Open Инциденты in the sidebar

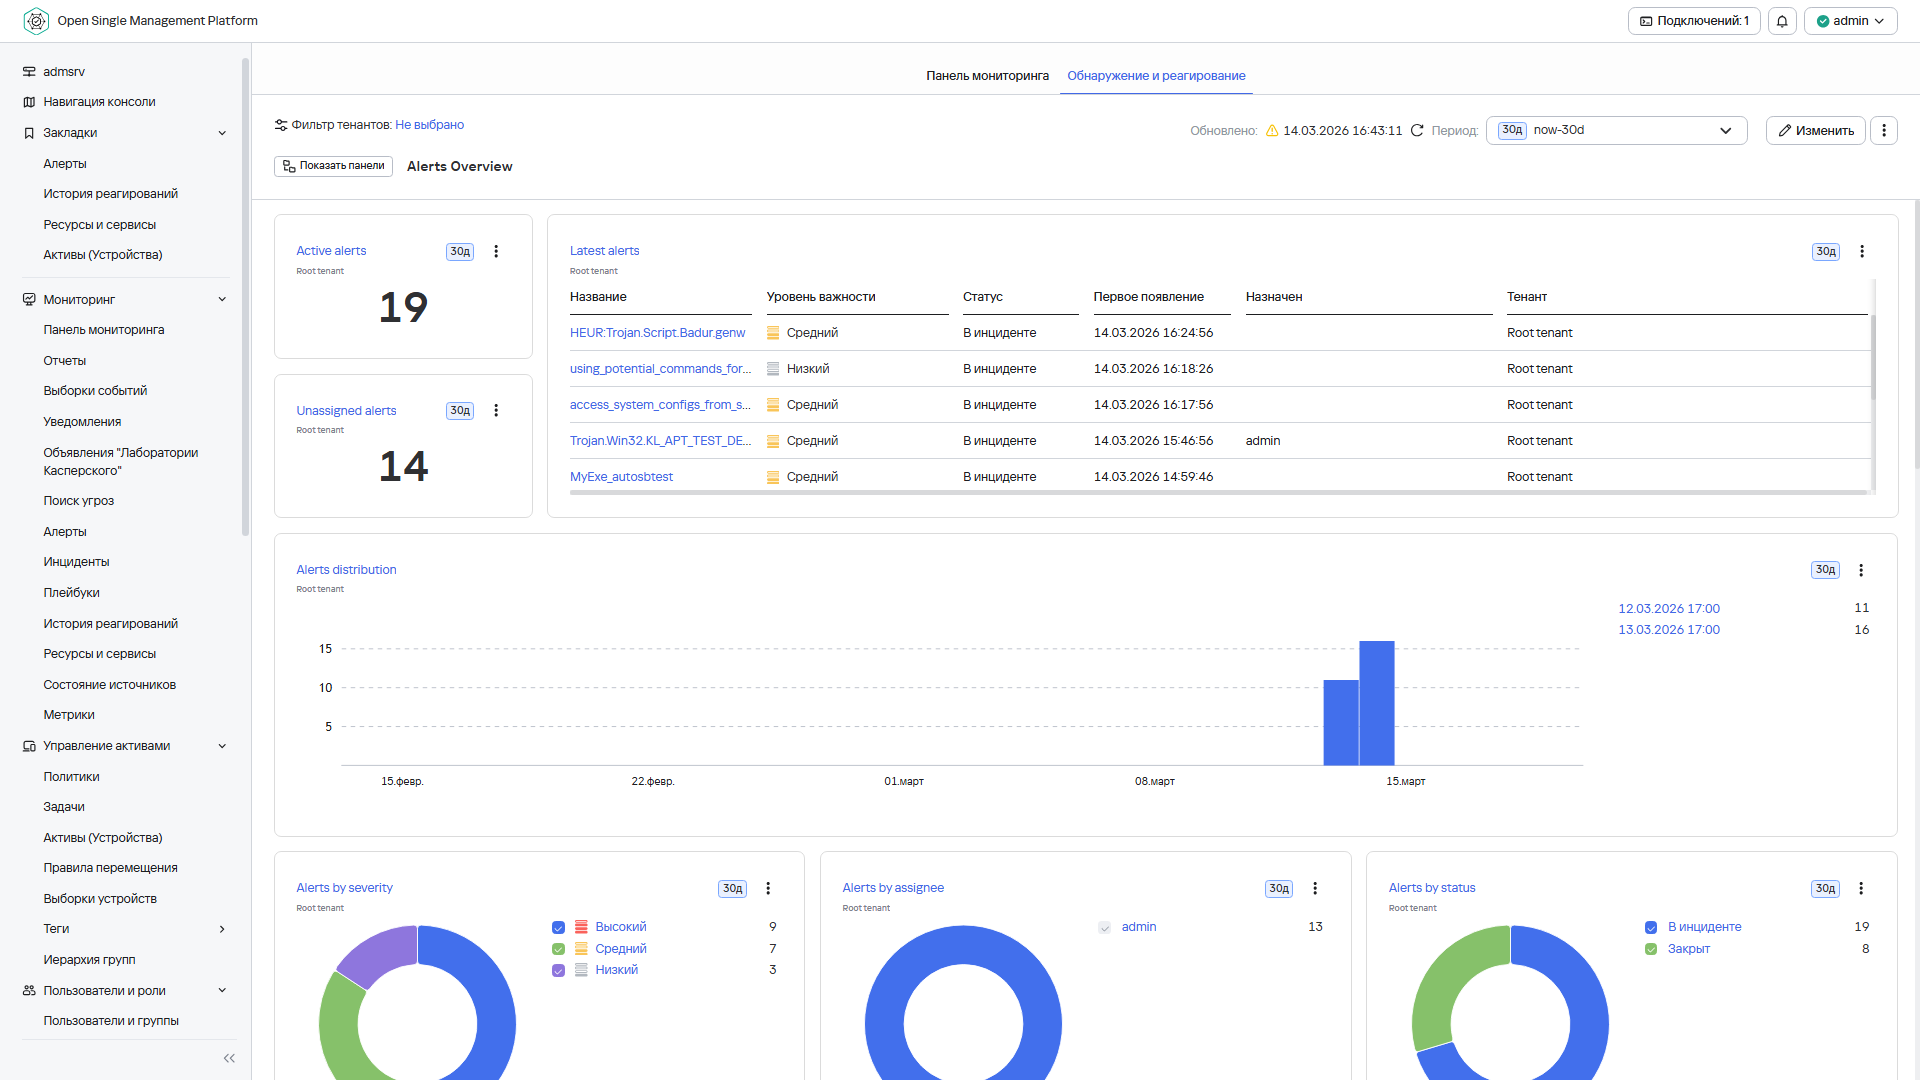pyautogui.click(x=76, y=562)
